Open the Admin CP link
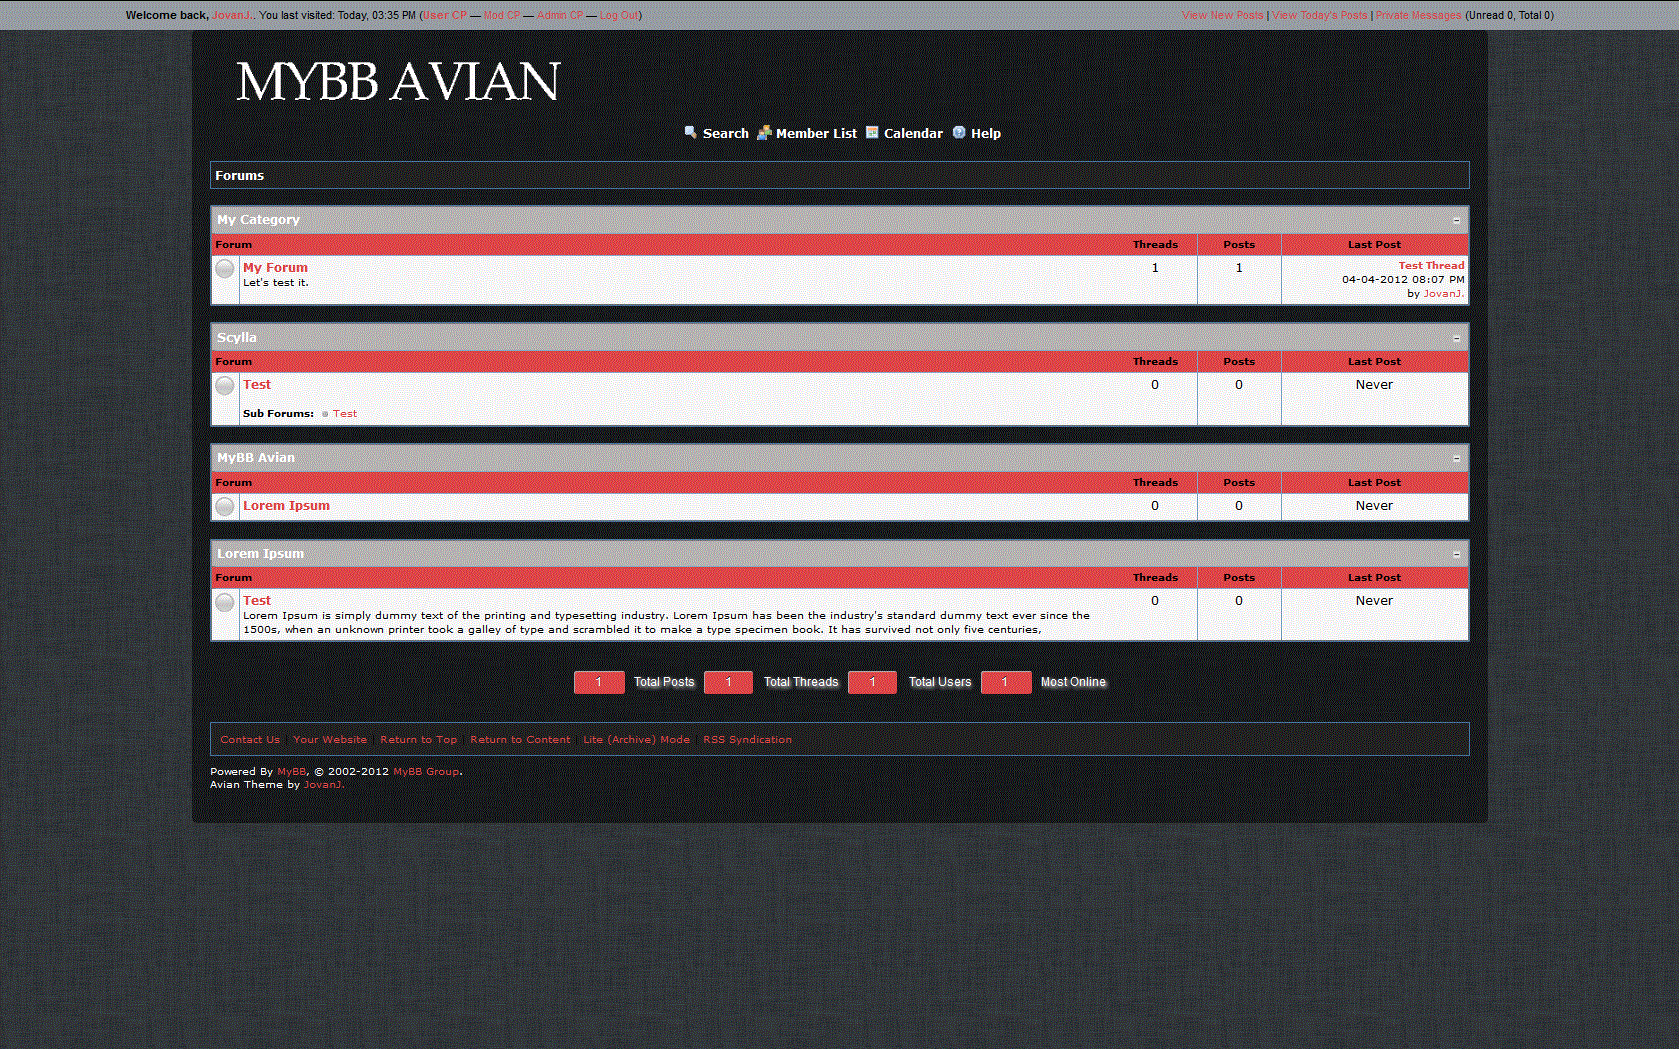This screenshot has width=1679, height=1049. point(560,15)
